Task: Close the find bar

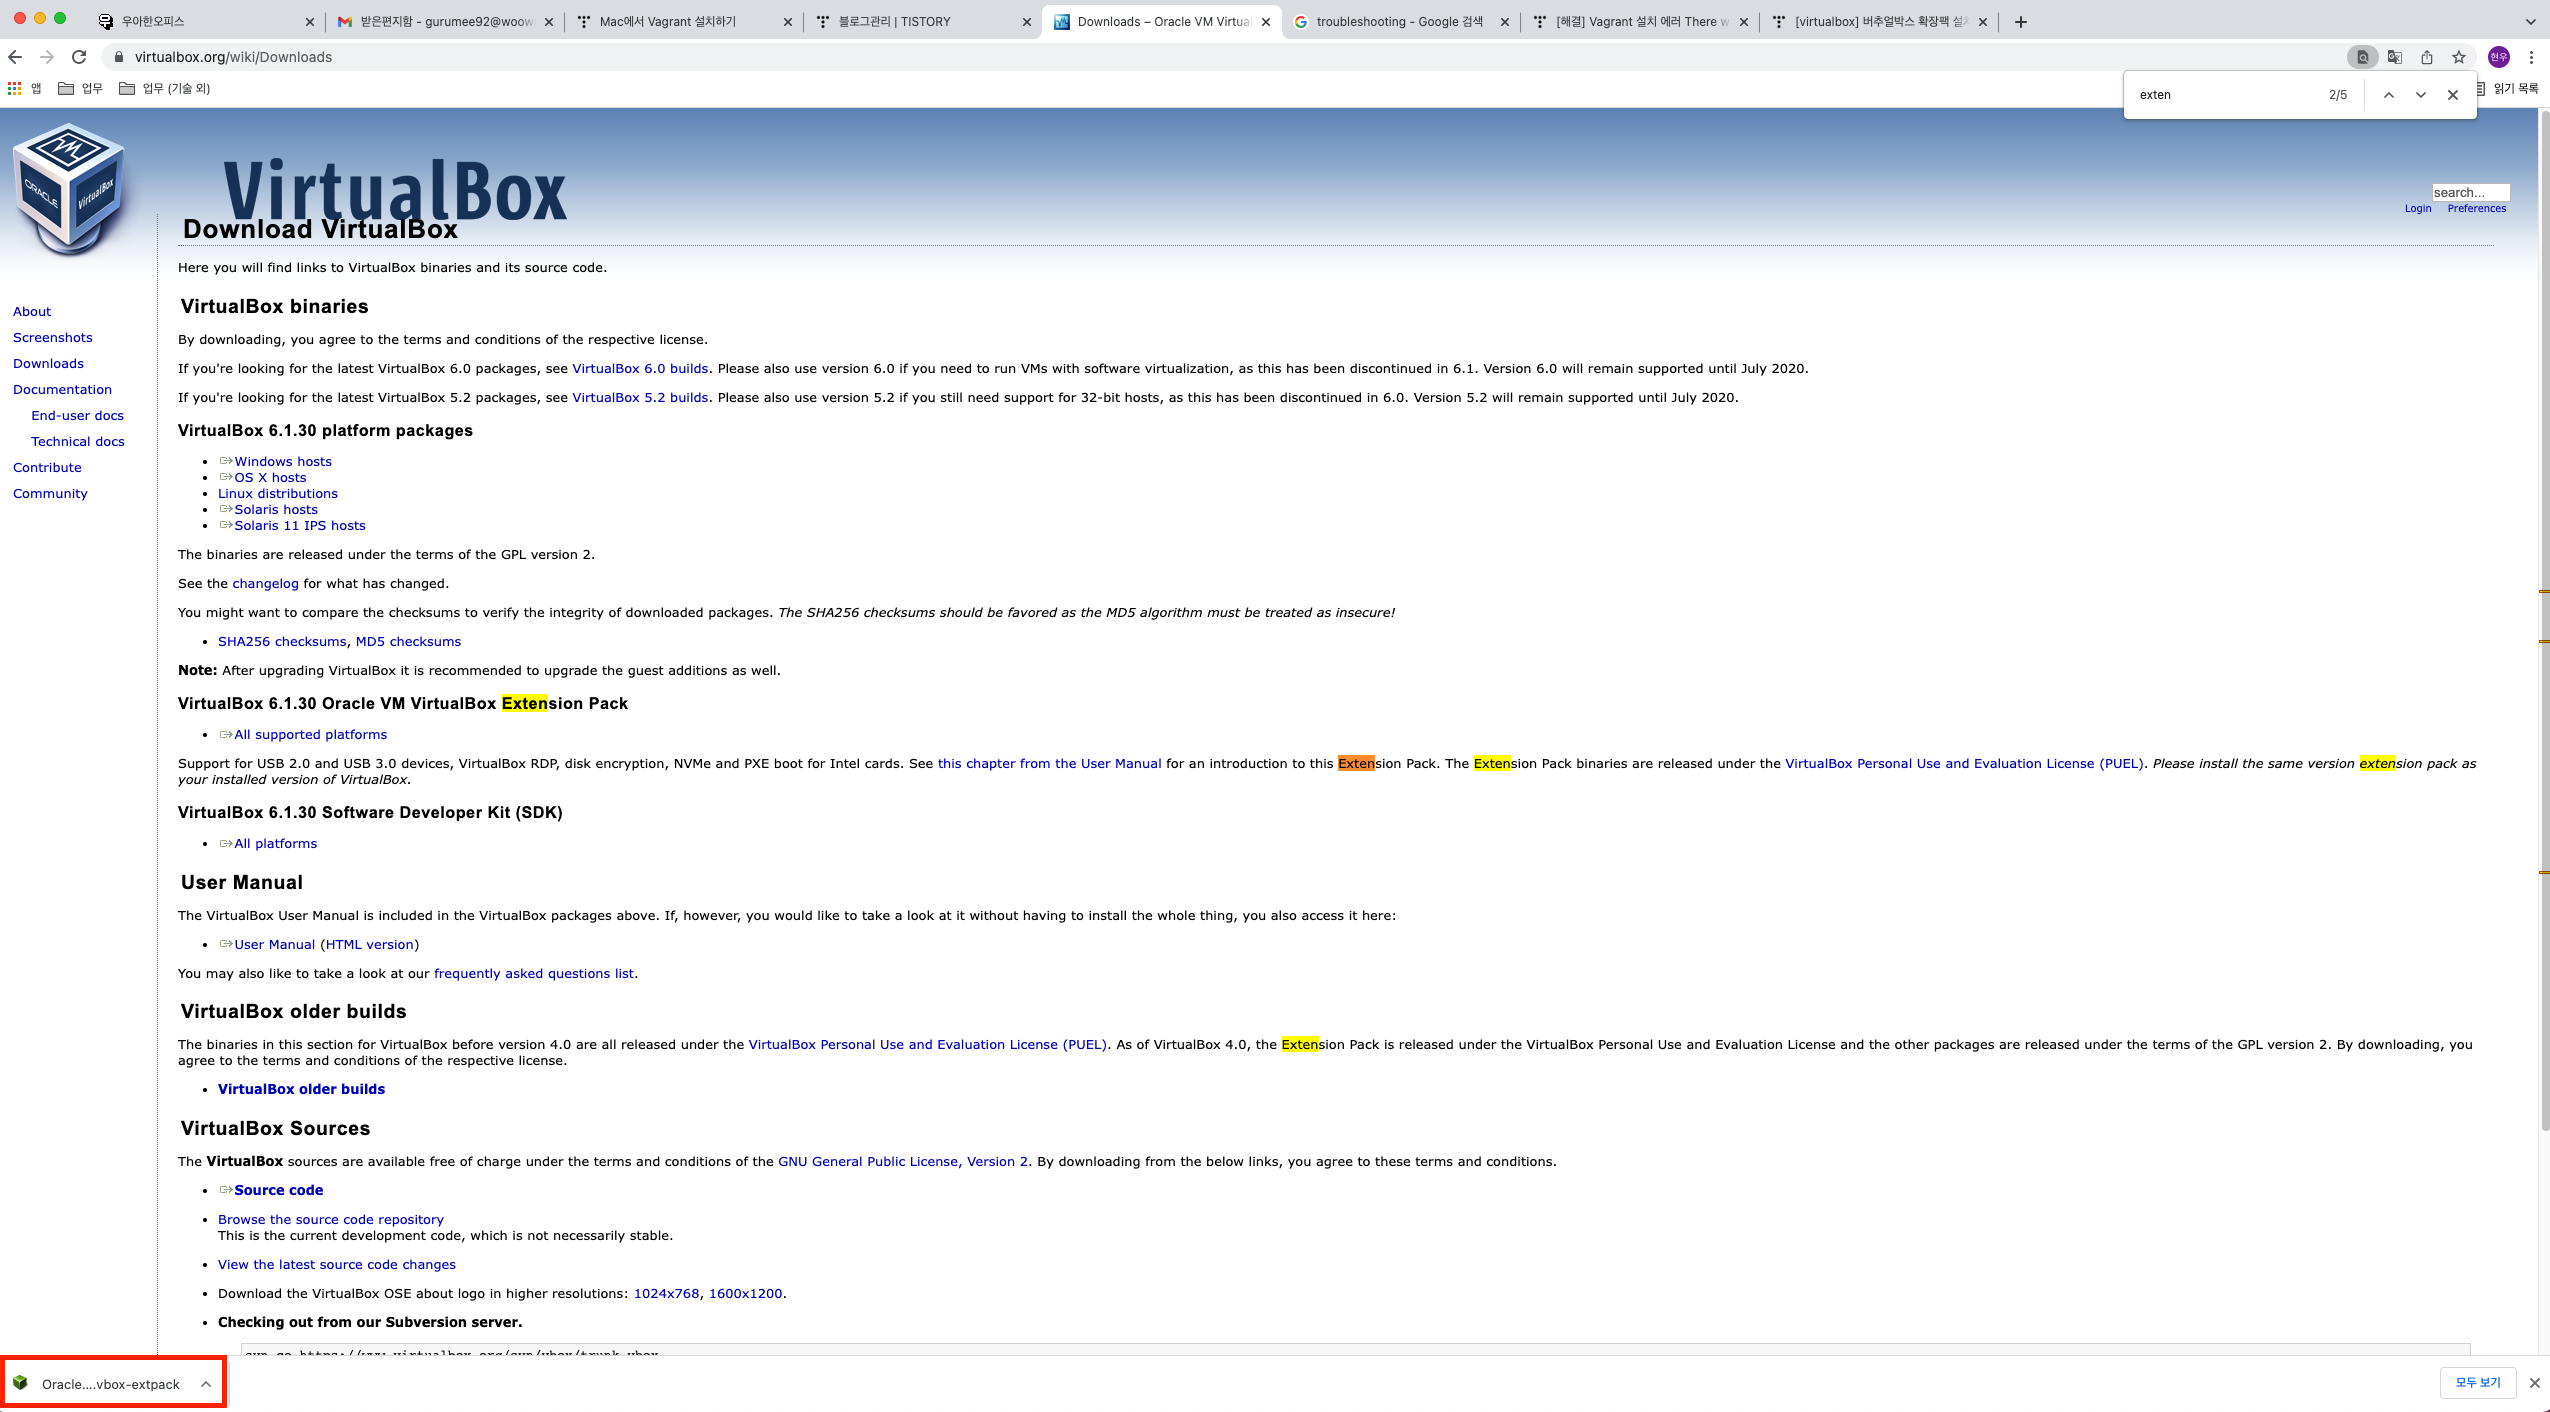Action: (2453, 95)
